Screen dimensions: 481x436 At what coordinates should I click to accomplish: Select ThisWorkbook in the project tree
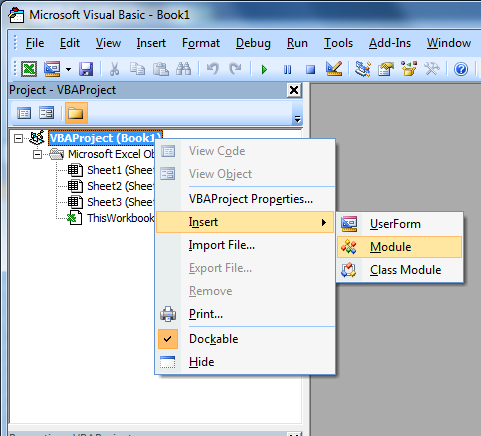click(x=120, y=218)
